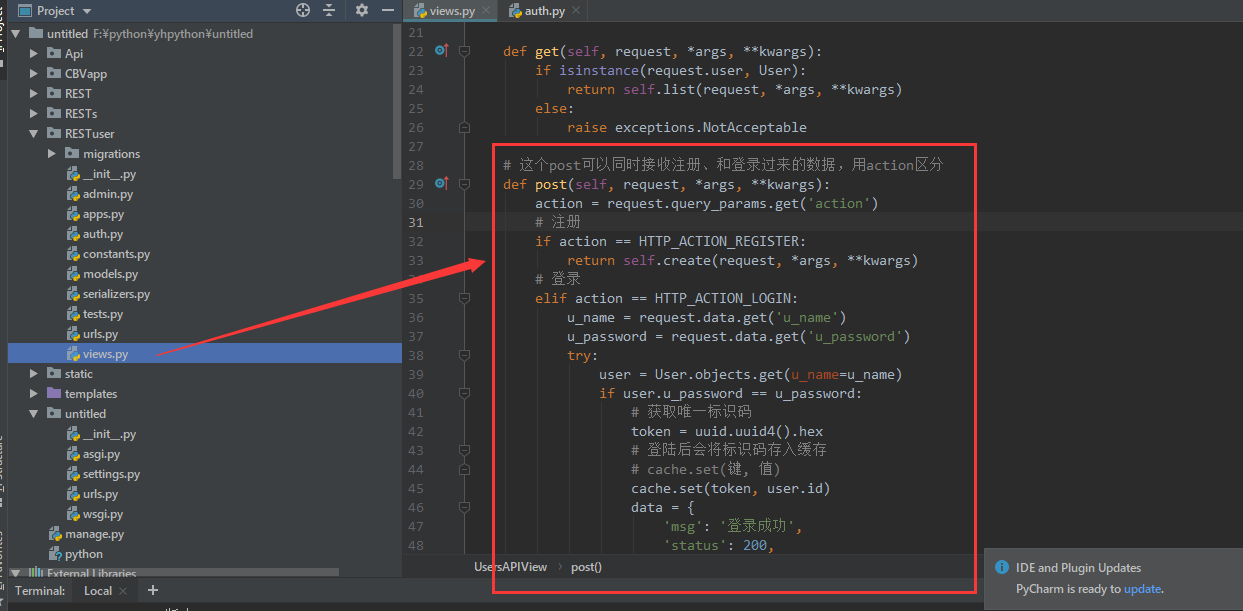Locate current file in Project tree (crosshair icon)

click(x=303, y=10)
